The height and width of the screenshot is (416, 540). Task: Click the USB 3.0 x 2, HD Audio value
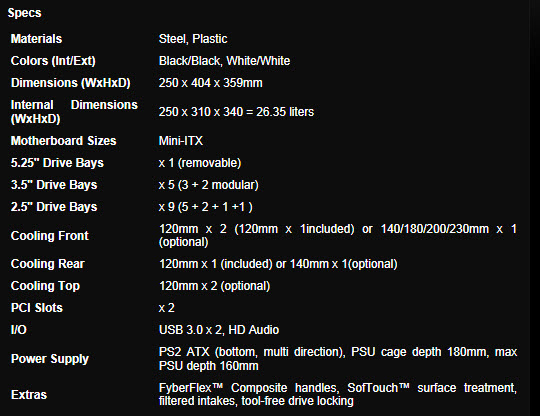point(219,330)
